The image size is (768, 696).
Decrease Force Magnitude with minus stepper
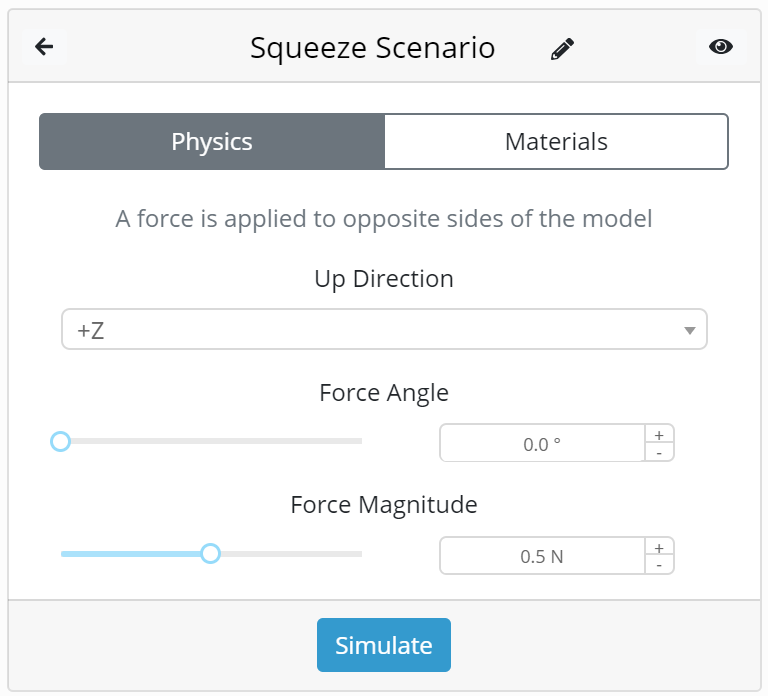pos(659,565)
